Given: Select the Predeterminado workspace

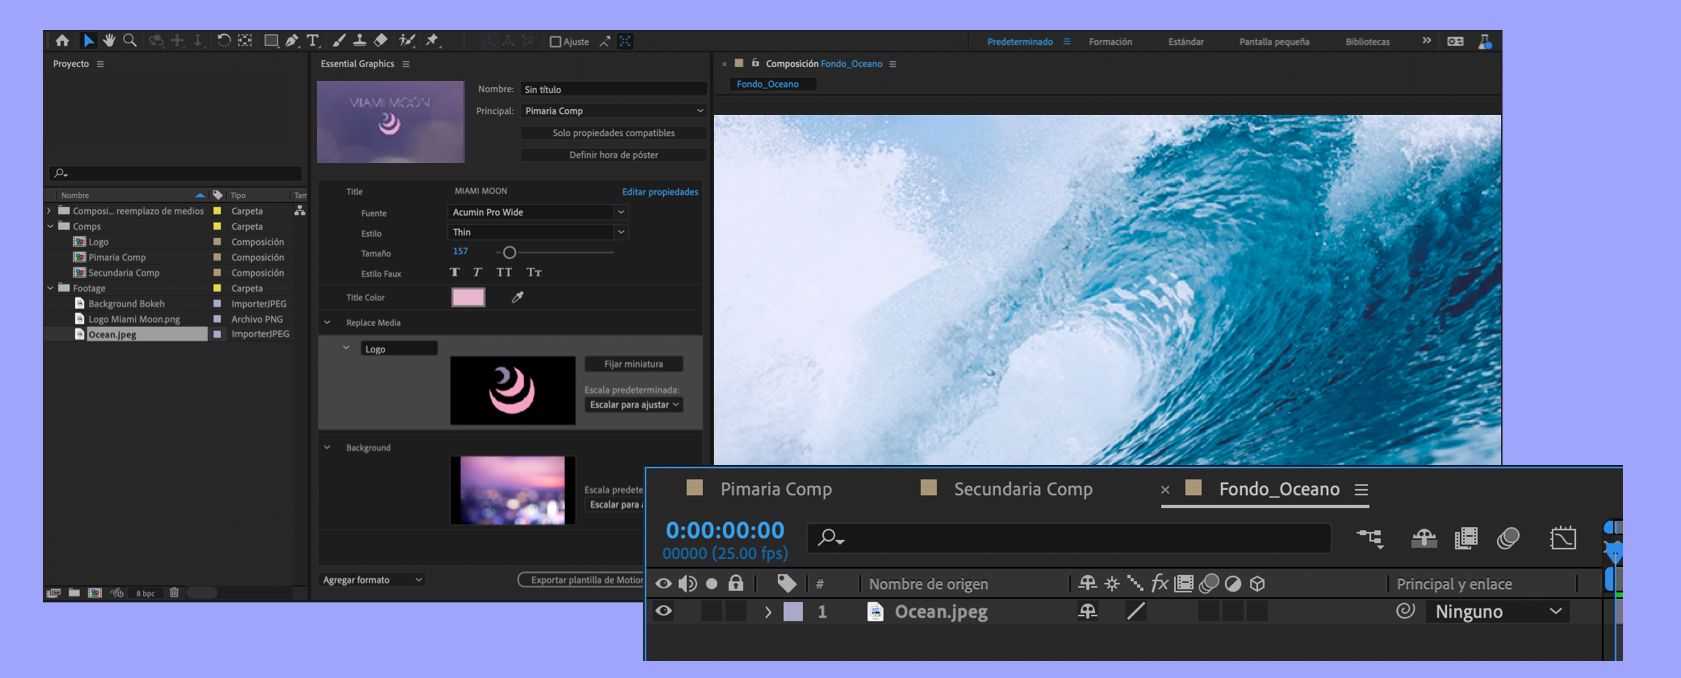Looking at the screenshot, I should 1020,42.
